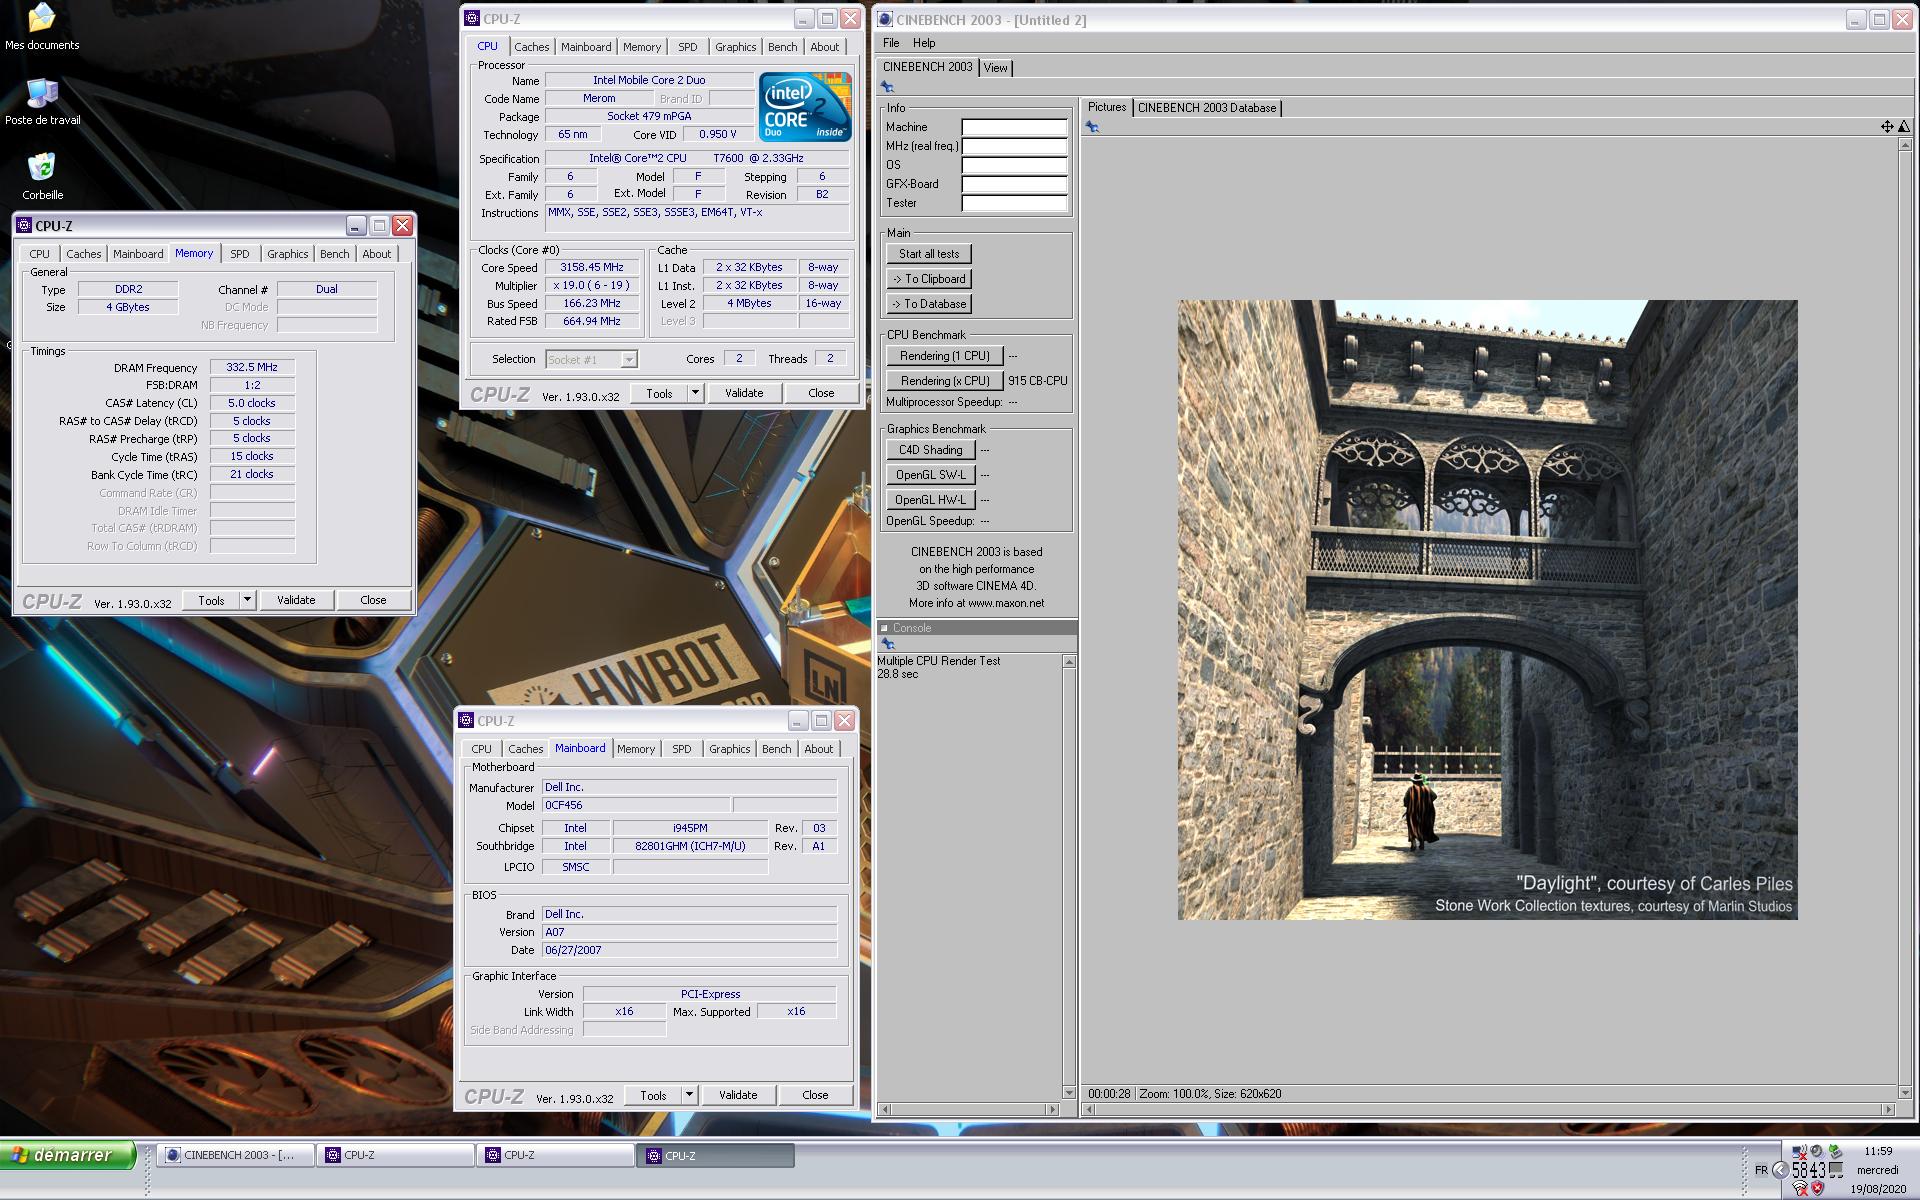The width and height of the screenshot is (1920, 1200).
Task: Run the C4D Shading test
Action: point(931,450)
